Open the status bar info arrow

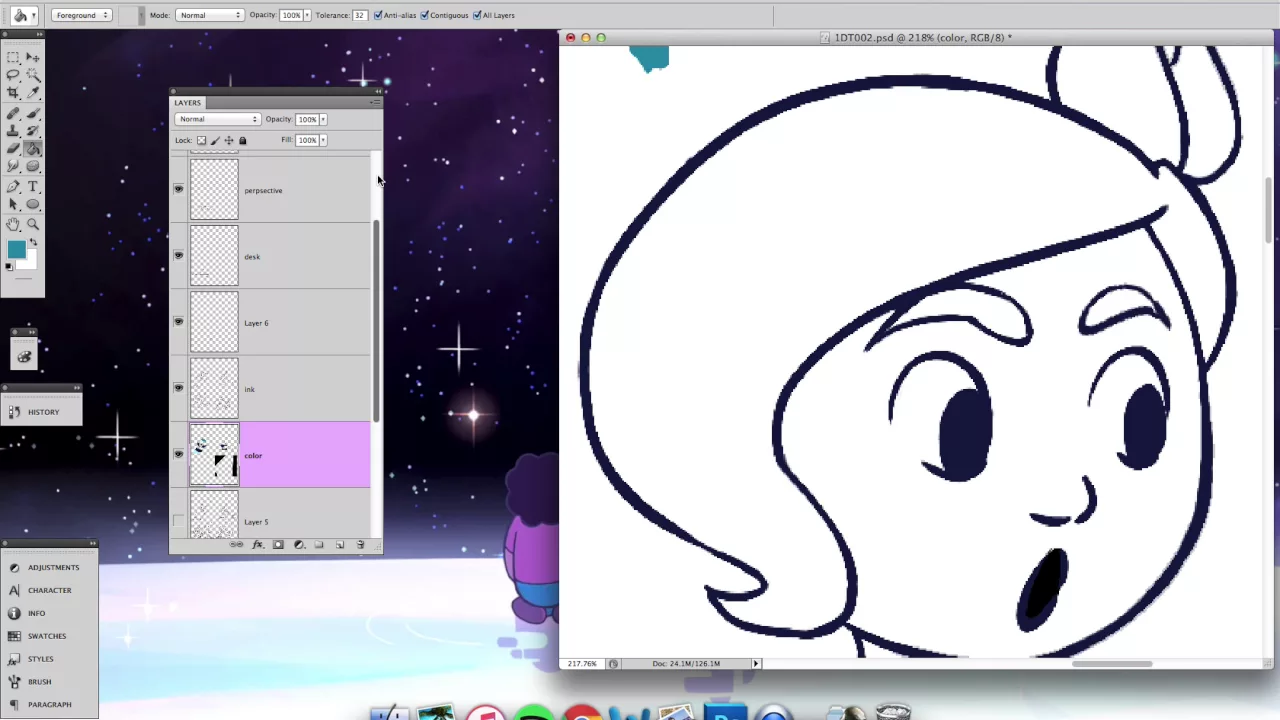click(x=756, y=663)
